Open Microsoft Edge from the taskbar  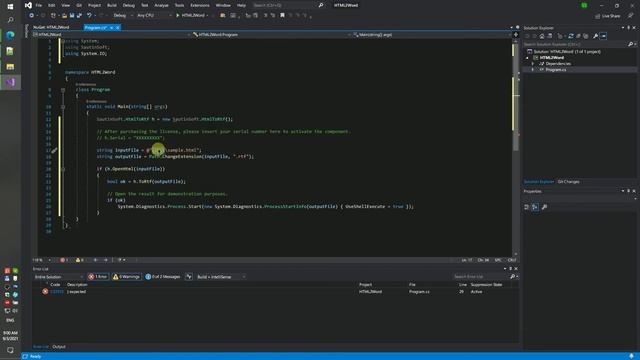[x=10, y=35]
